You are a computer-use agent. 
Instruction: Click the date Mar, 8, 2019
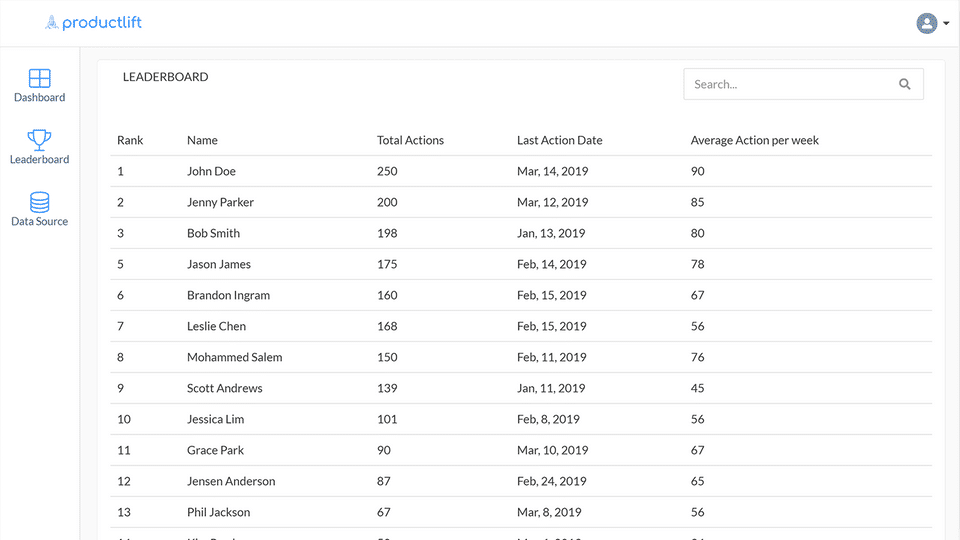click(549, 512)
